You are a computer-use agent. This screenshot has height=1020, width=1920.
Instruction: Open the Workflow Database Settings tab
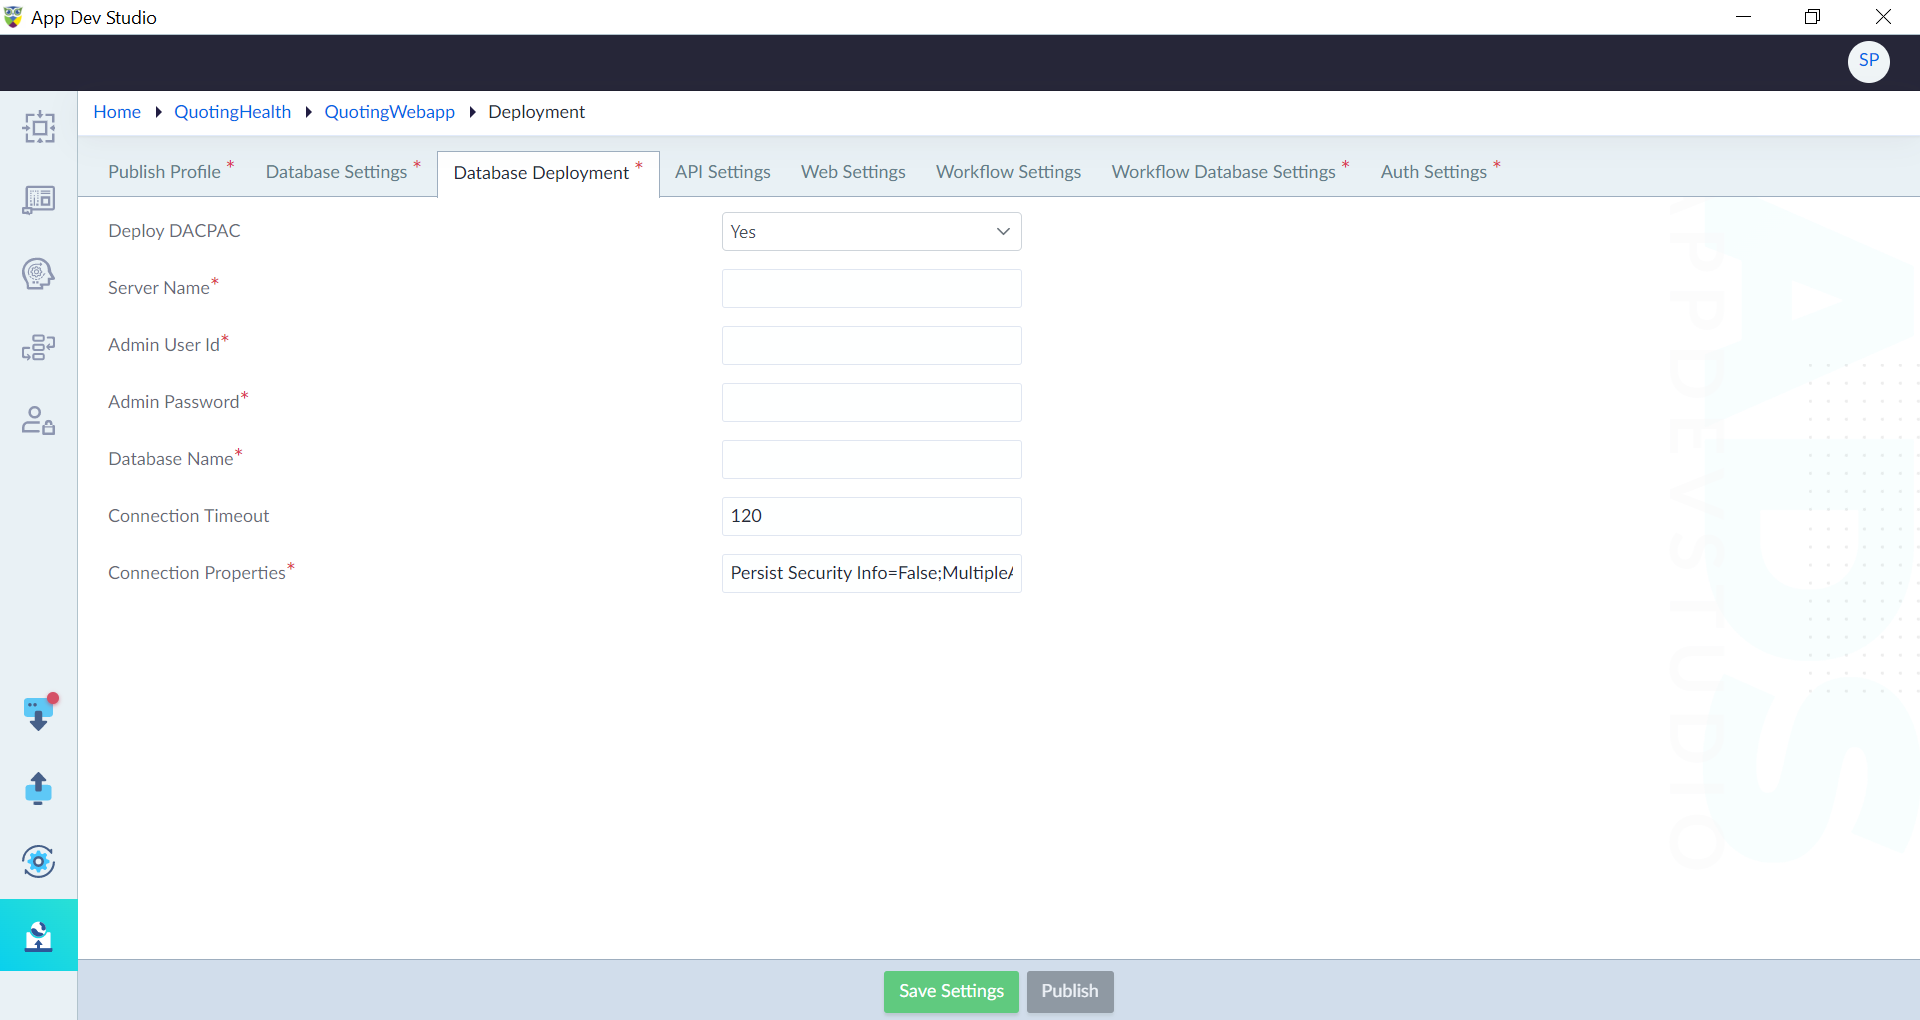pos(1230,172)
